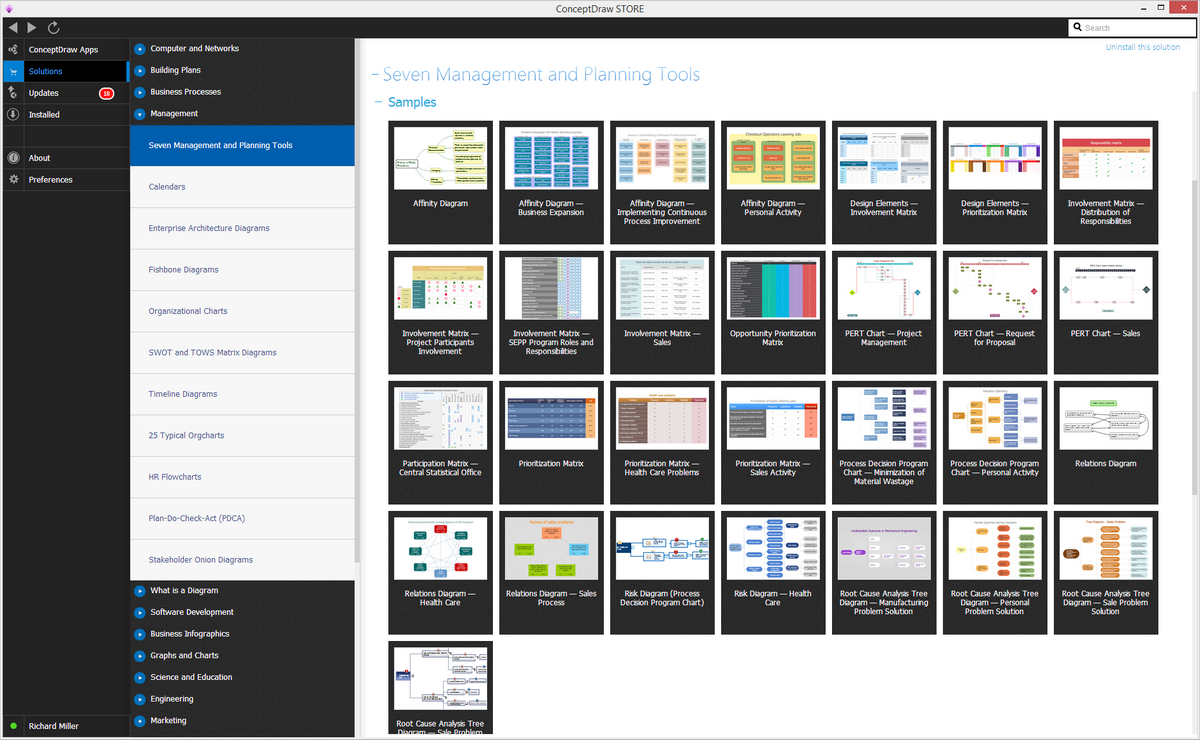Select Fishbone Diagrams solution
Viewport: 1200px width, 740px height.
coord(242,270)
